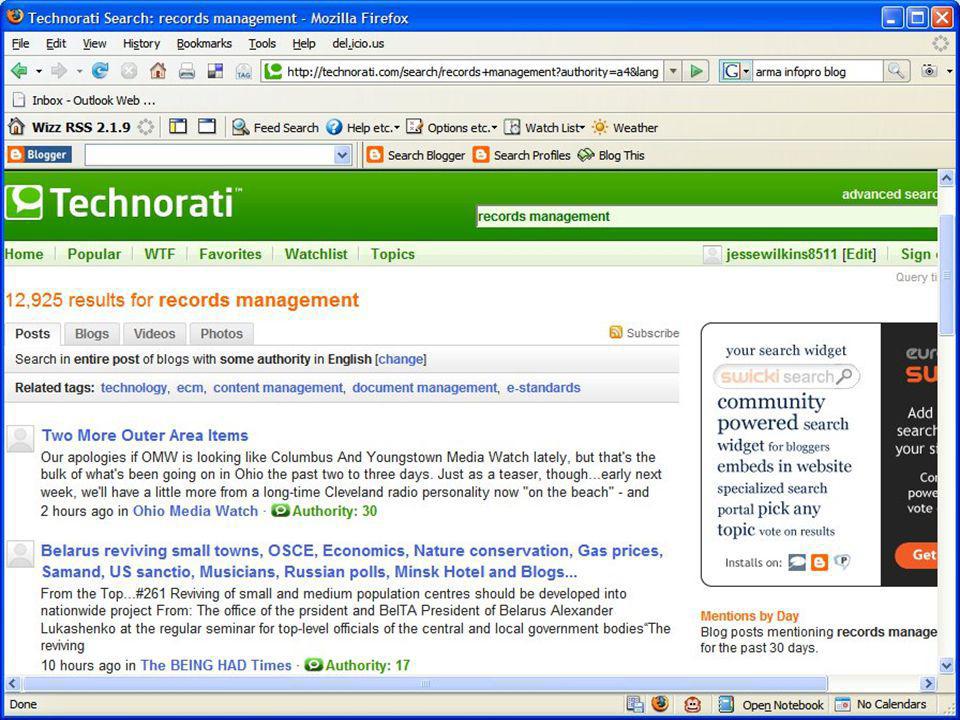Open Notebook from the status bar
960x720 pixels.
coord(771,705)
